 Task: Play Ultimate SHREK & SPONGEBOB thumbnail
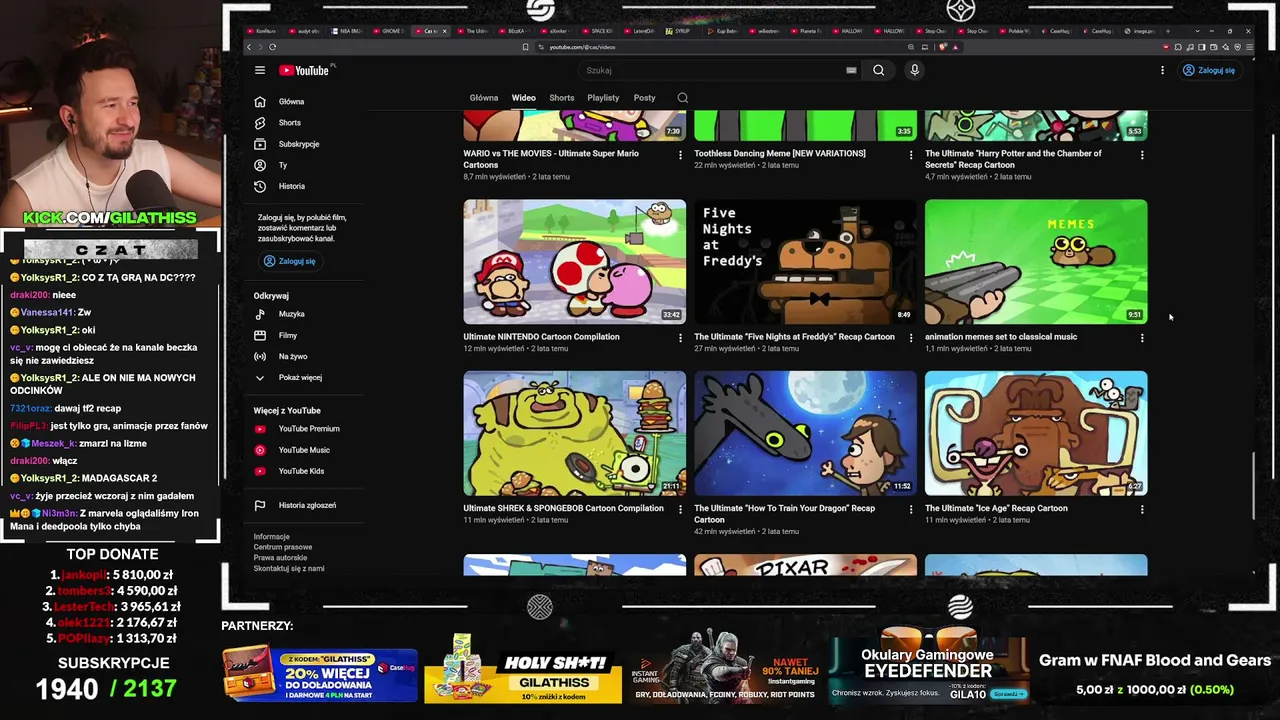pyautogui.click(x=575, y=433)
